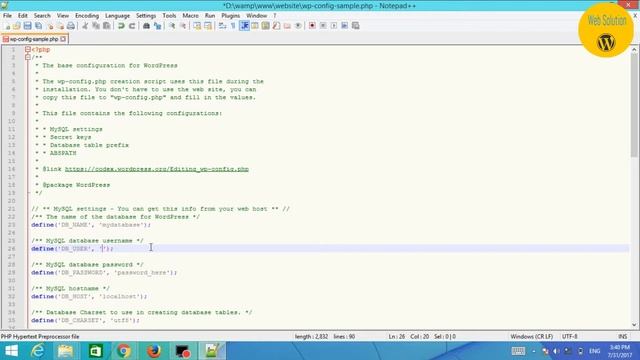
Task: Toggle word wrap toolbar button
Action: point(222,26)
